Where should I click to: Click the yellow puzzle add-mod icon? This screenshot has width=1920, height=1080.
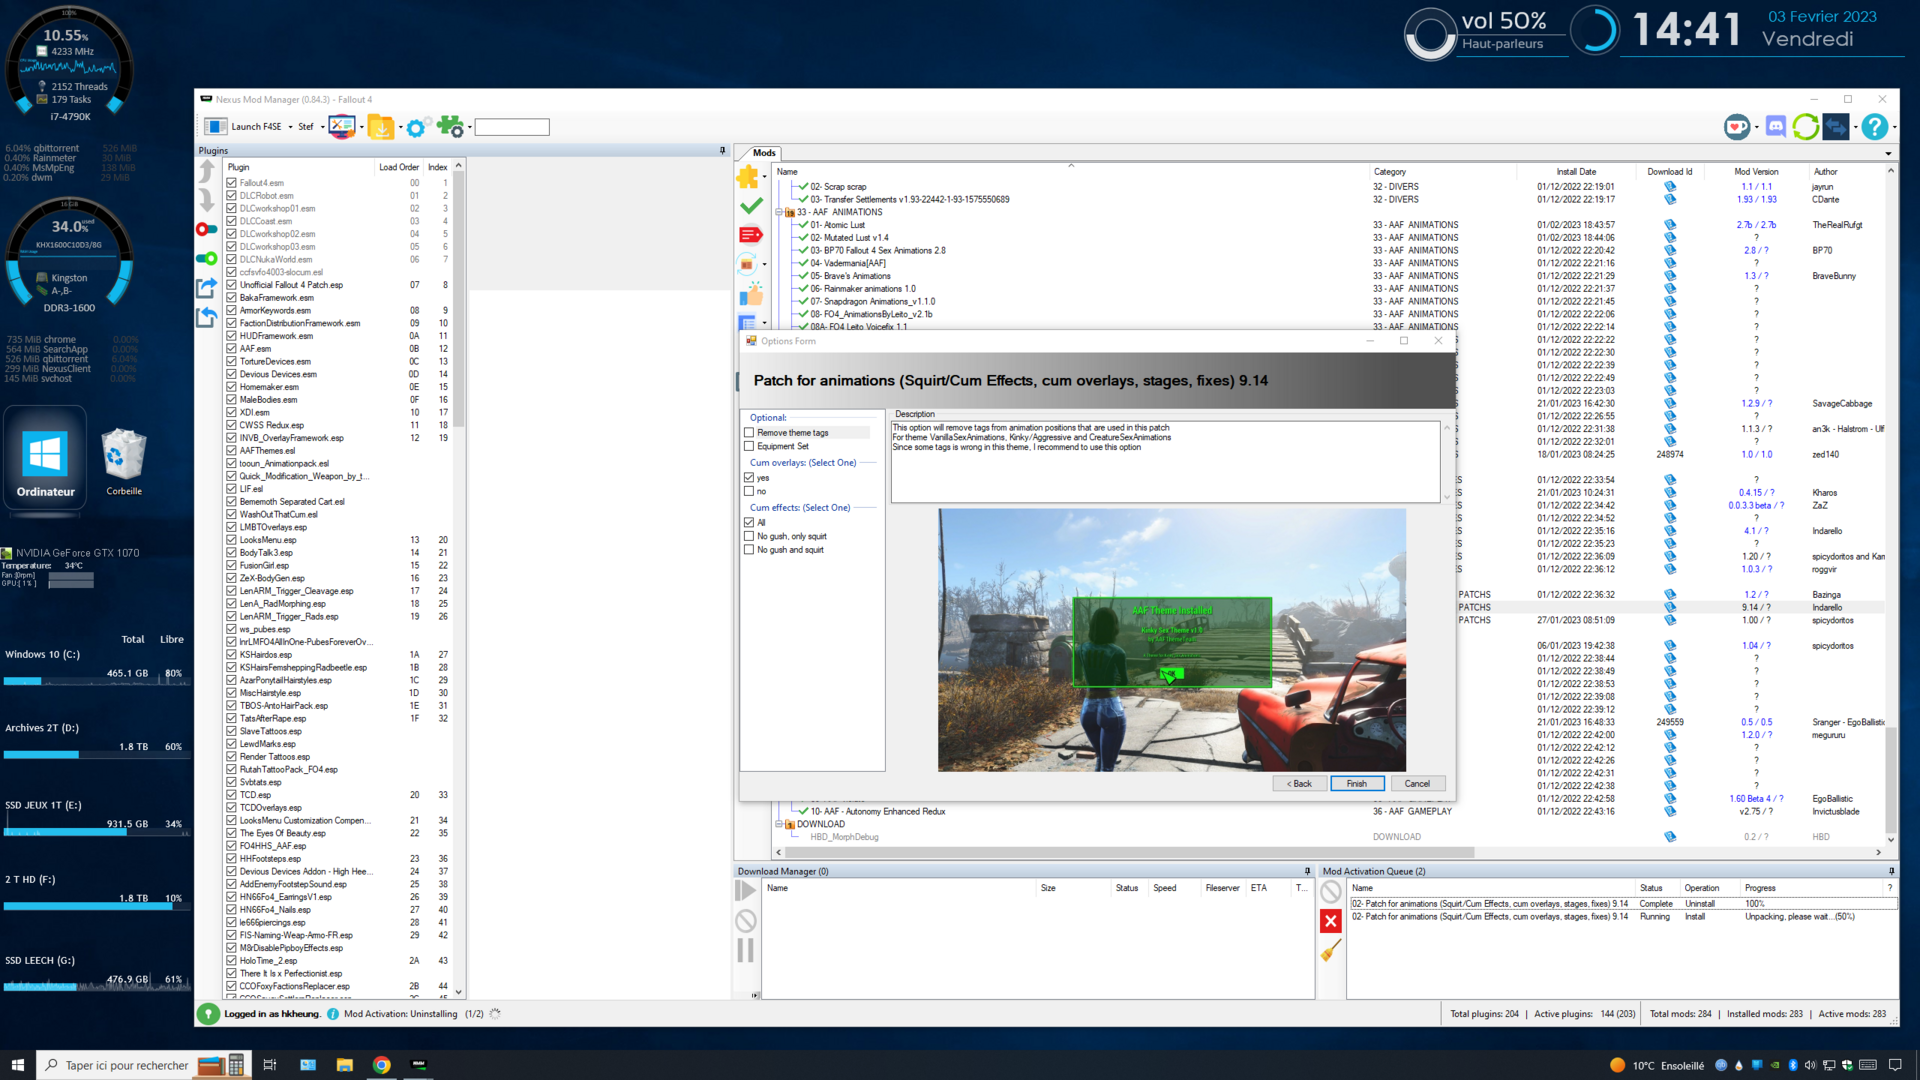pos(748,177)
